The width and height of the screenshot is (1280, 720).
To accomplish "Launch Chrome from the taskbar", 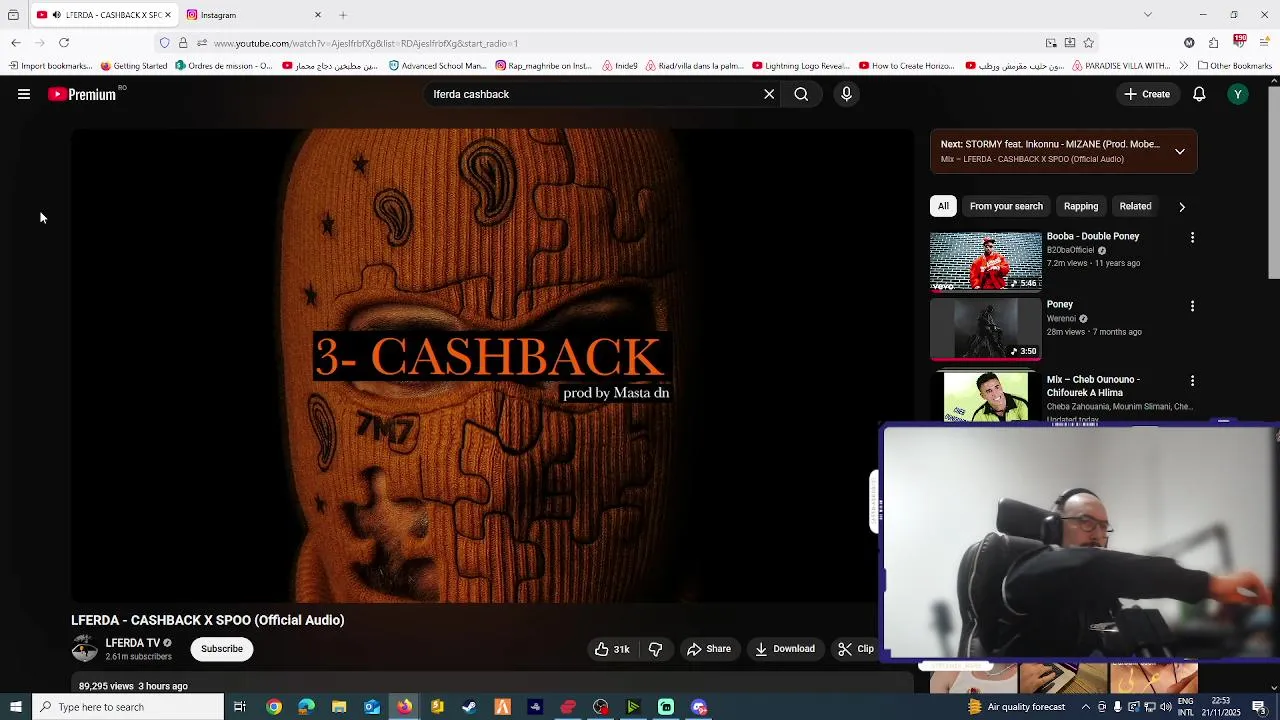I will [274, 707].
